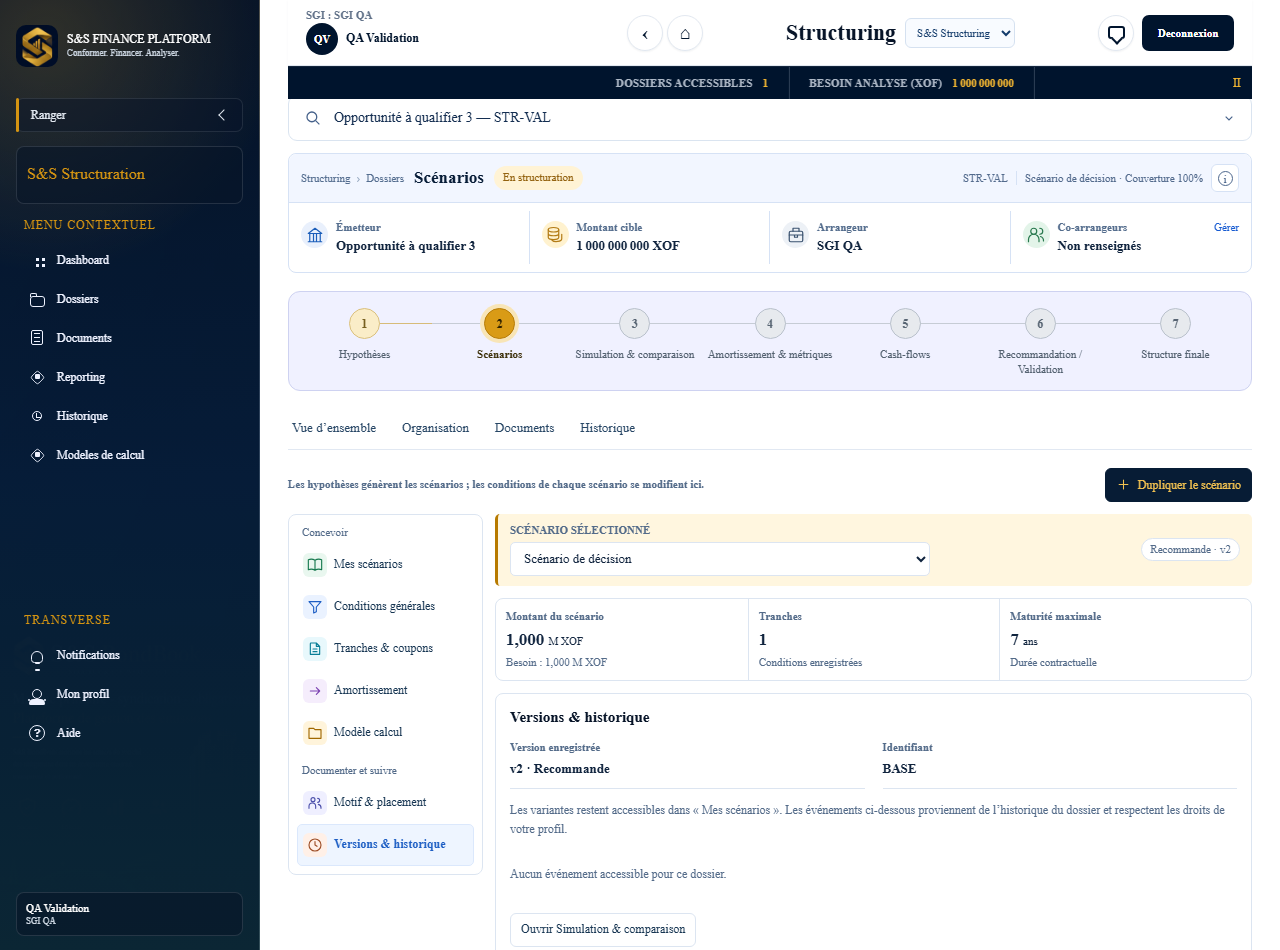Click the Dossiers breadcrumb link

click(x=385, y=178)
